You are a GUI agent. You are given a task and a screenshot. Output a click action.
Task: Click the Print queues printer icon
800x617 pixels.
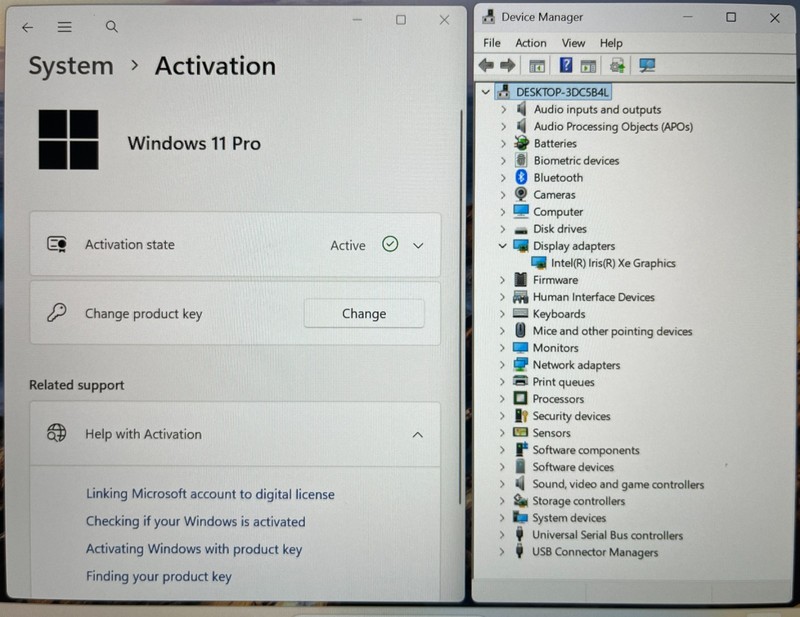[520, 381]
